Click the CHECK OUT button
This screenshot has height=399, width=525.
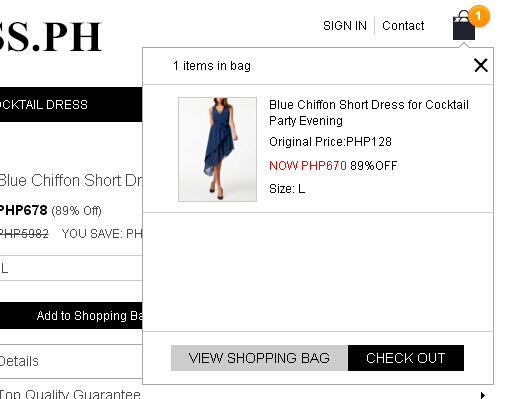[406, 358]
